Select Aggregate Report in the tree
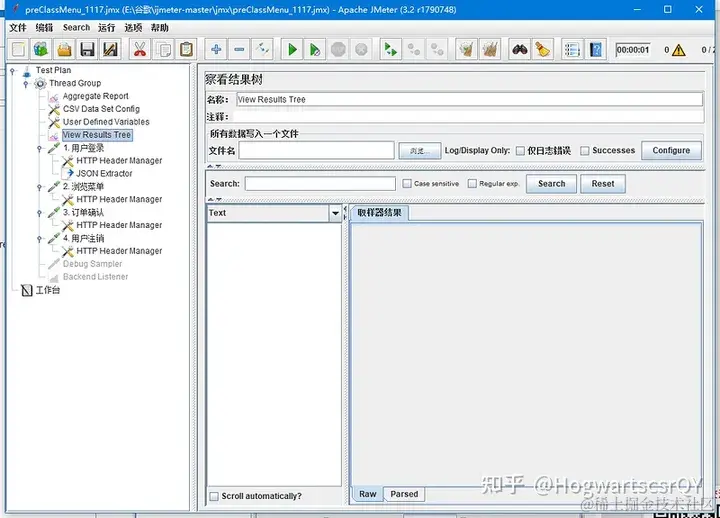The width and height of the screenshot is (720, 518). click(96, 96)
